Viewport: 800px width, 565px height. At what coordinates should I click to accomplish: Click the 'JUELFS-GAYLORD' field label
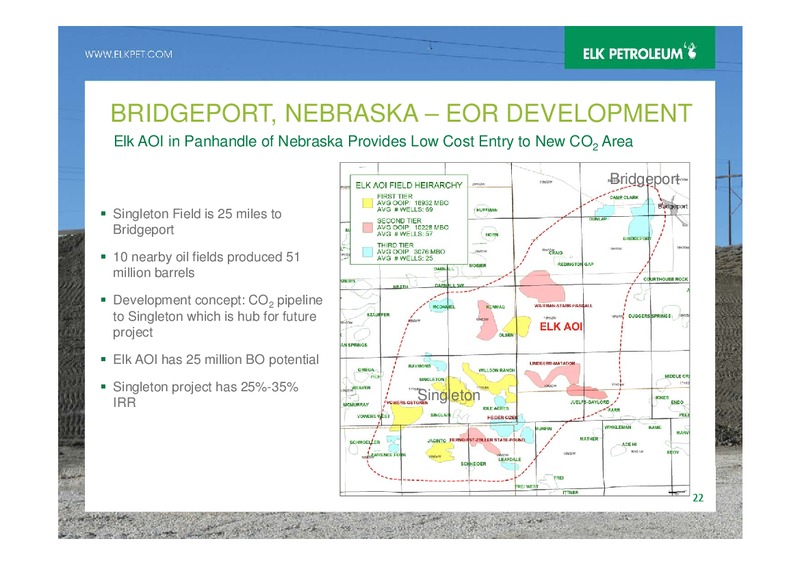click(589, 402)
